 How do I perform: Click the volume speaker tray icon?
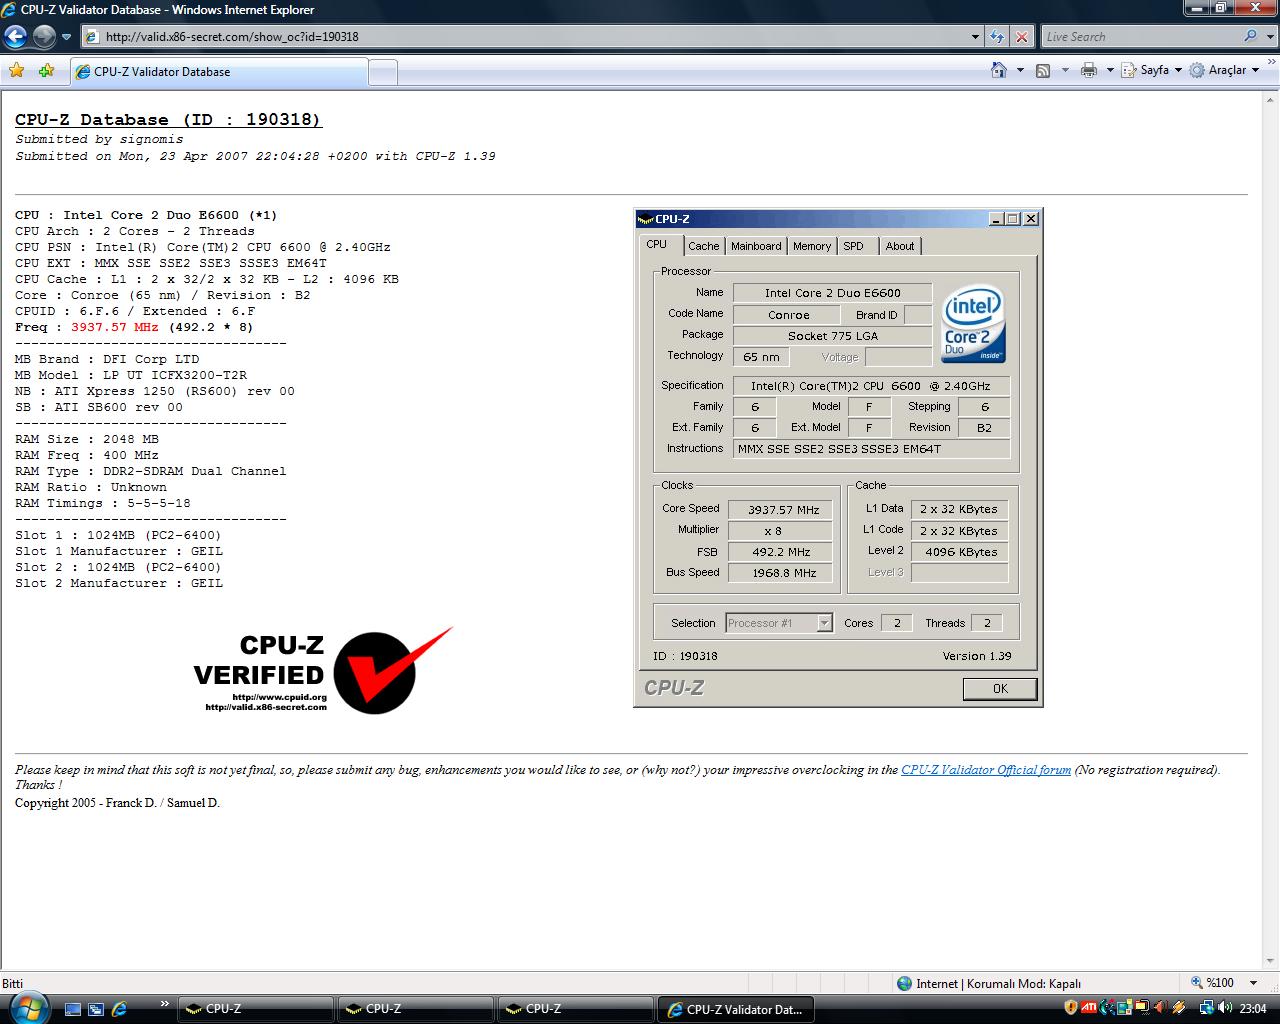1226,1008
